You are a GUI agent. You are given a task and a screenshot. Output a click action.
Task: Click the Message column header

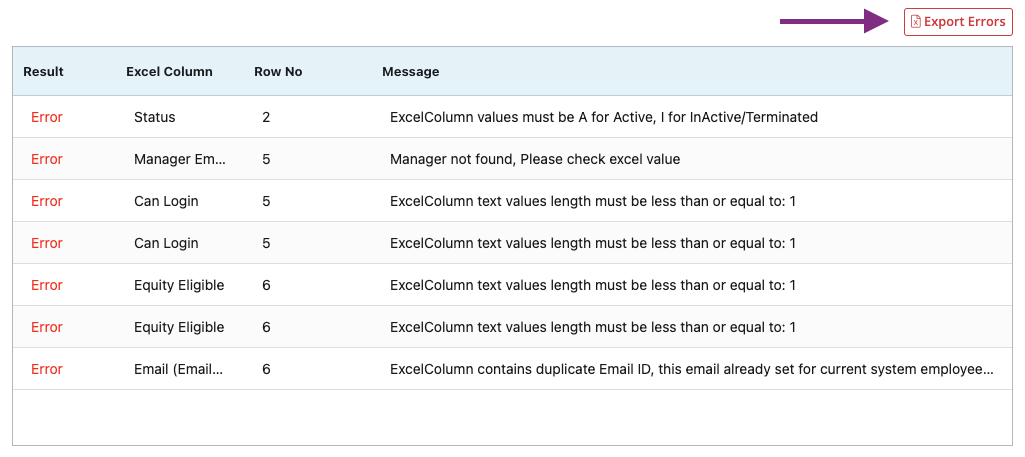(x=411, y=72)
